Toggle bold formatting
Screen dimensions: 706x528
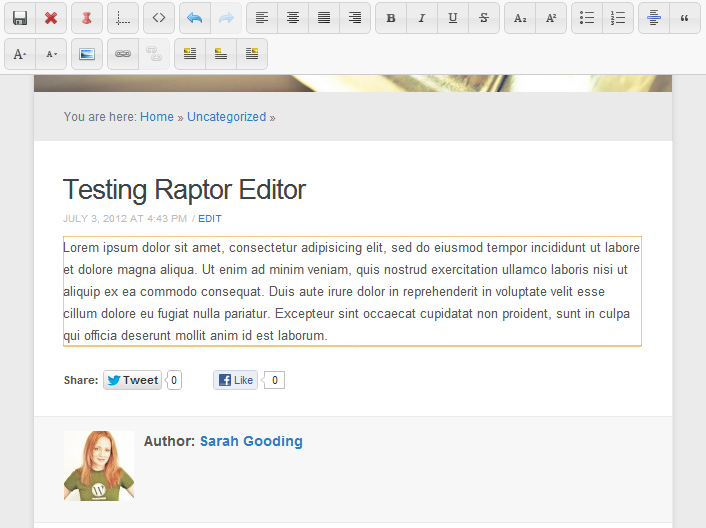point(391,18)
